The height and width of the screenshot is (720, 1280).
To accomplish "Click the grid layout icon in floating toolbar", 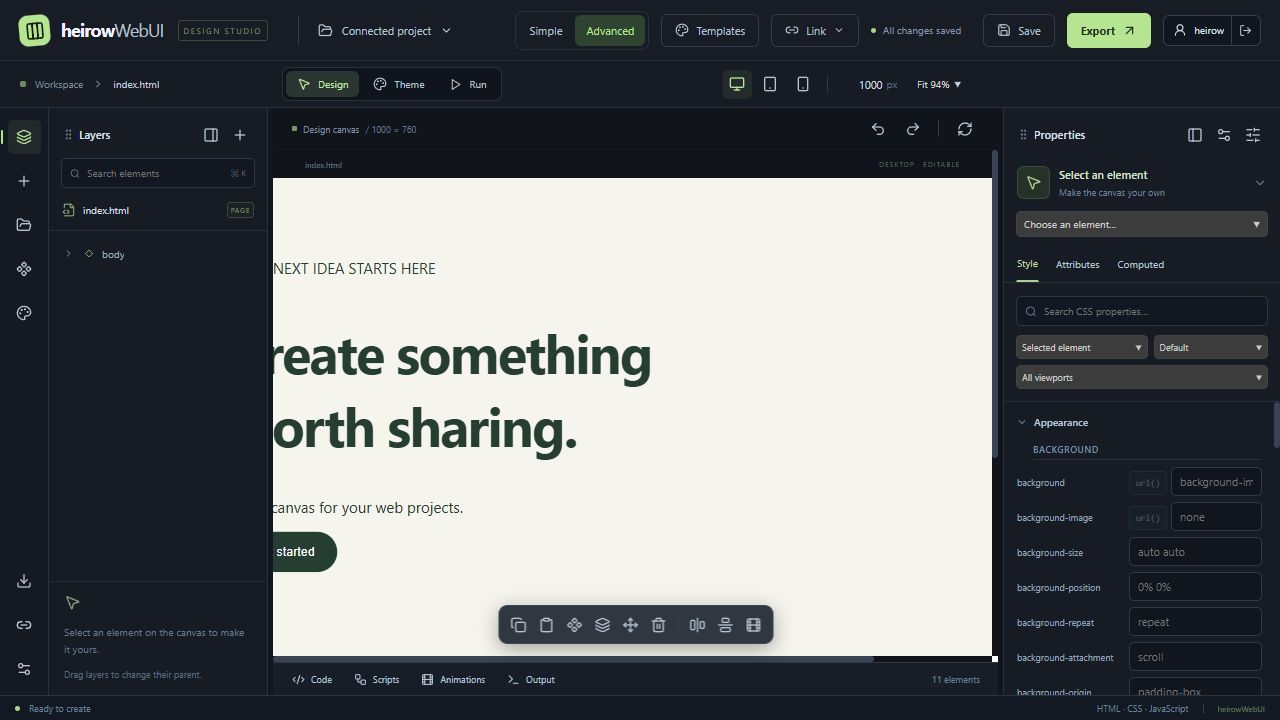I will [753, 625].
